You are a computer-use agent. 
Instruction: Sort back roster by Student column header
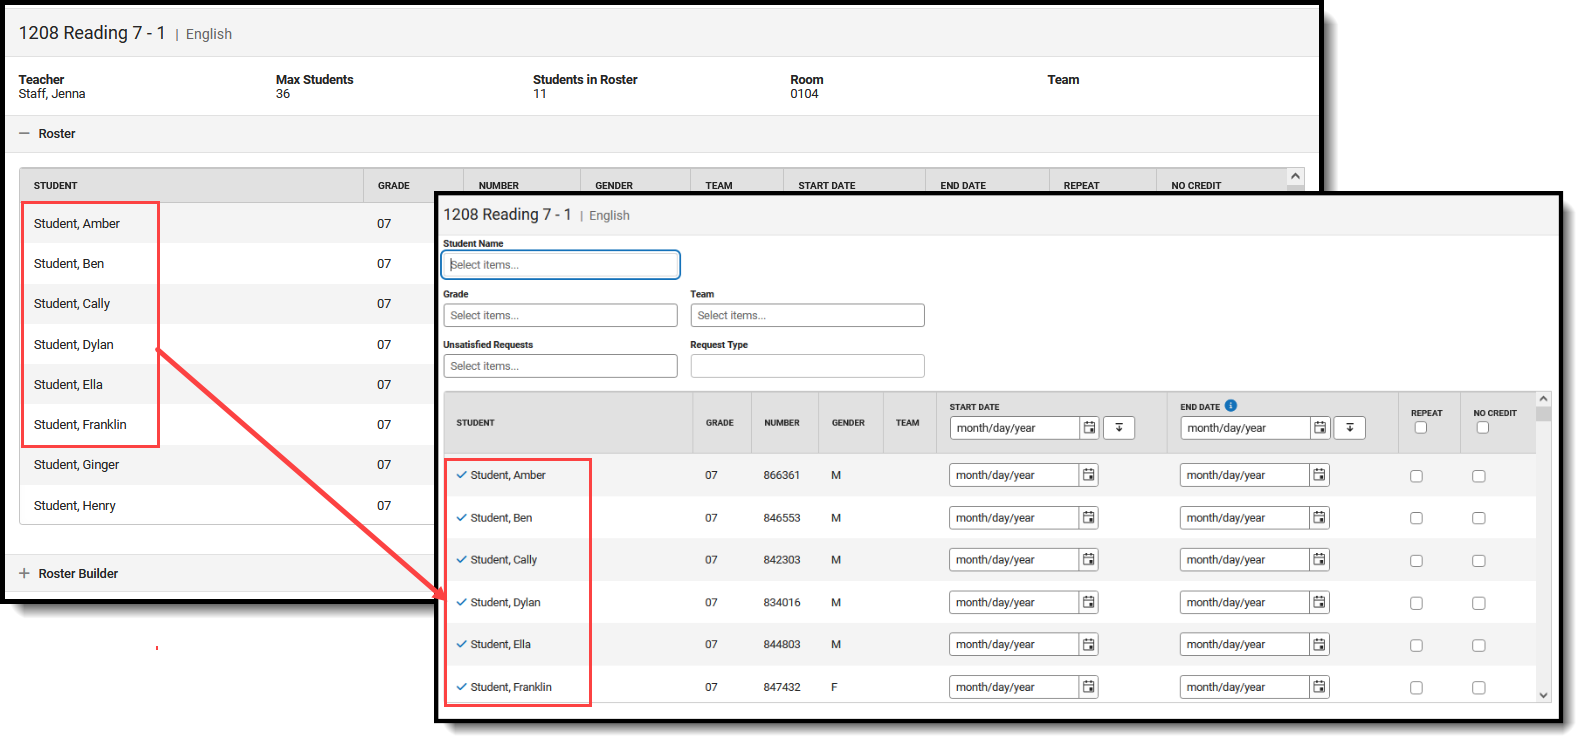click(x=56, y=186)
